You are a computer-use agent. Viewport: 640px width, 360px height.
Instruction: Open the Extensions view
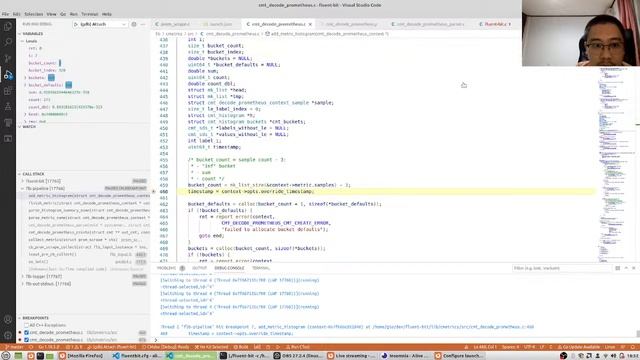pyautogui.click(x=8, y=91)
